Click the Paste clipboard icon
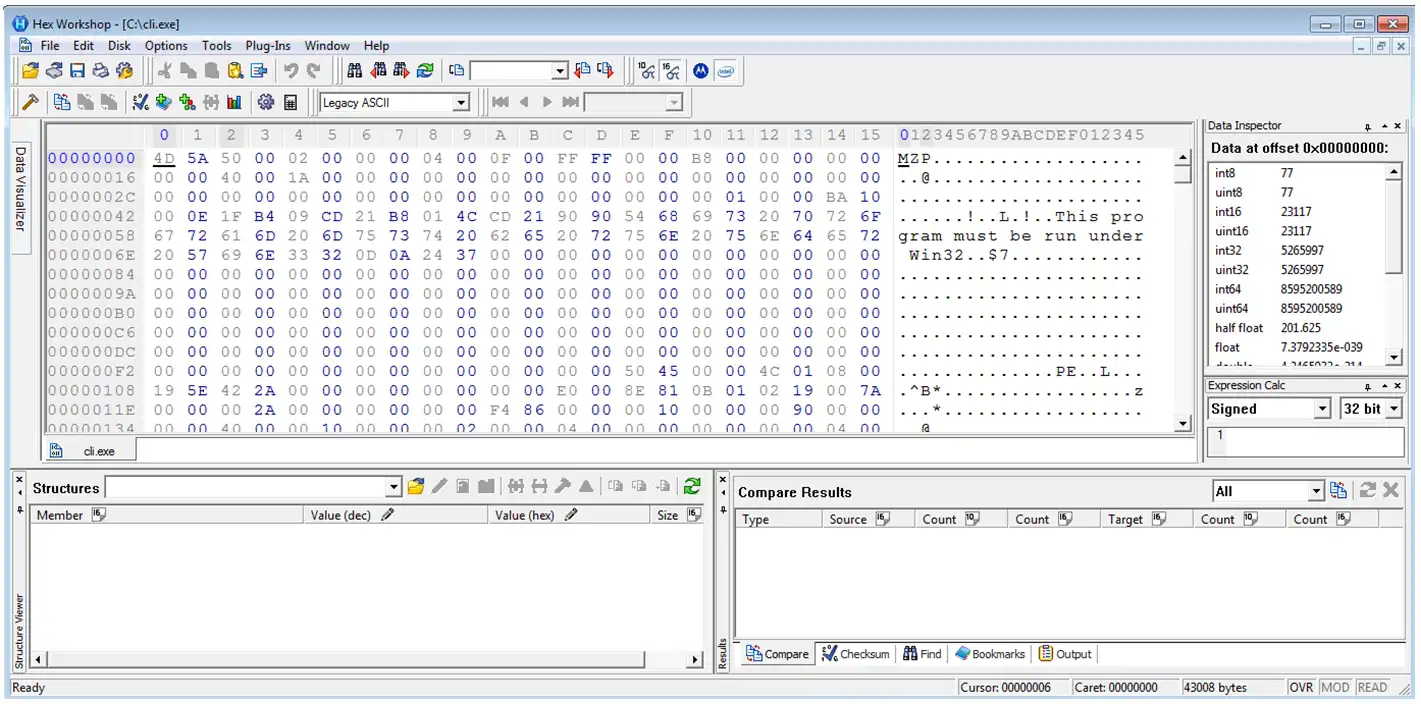This screenshot has width=1421, height=704. (x=235, y=71)
